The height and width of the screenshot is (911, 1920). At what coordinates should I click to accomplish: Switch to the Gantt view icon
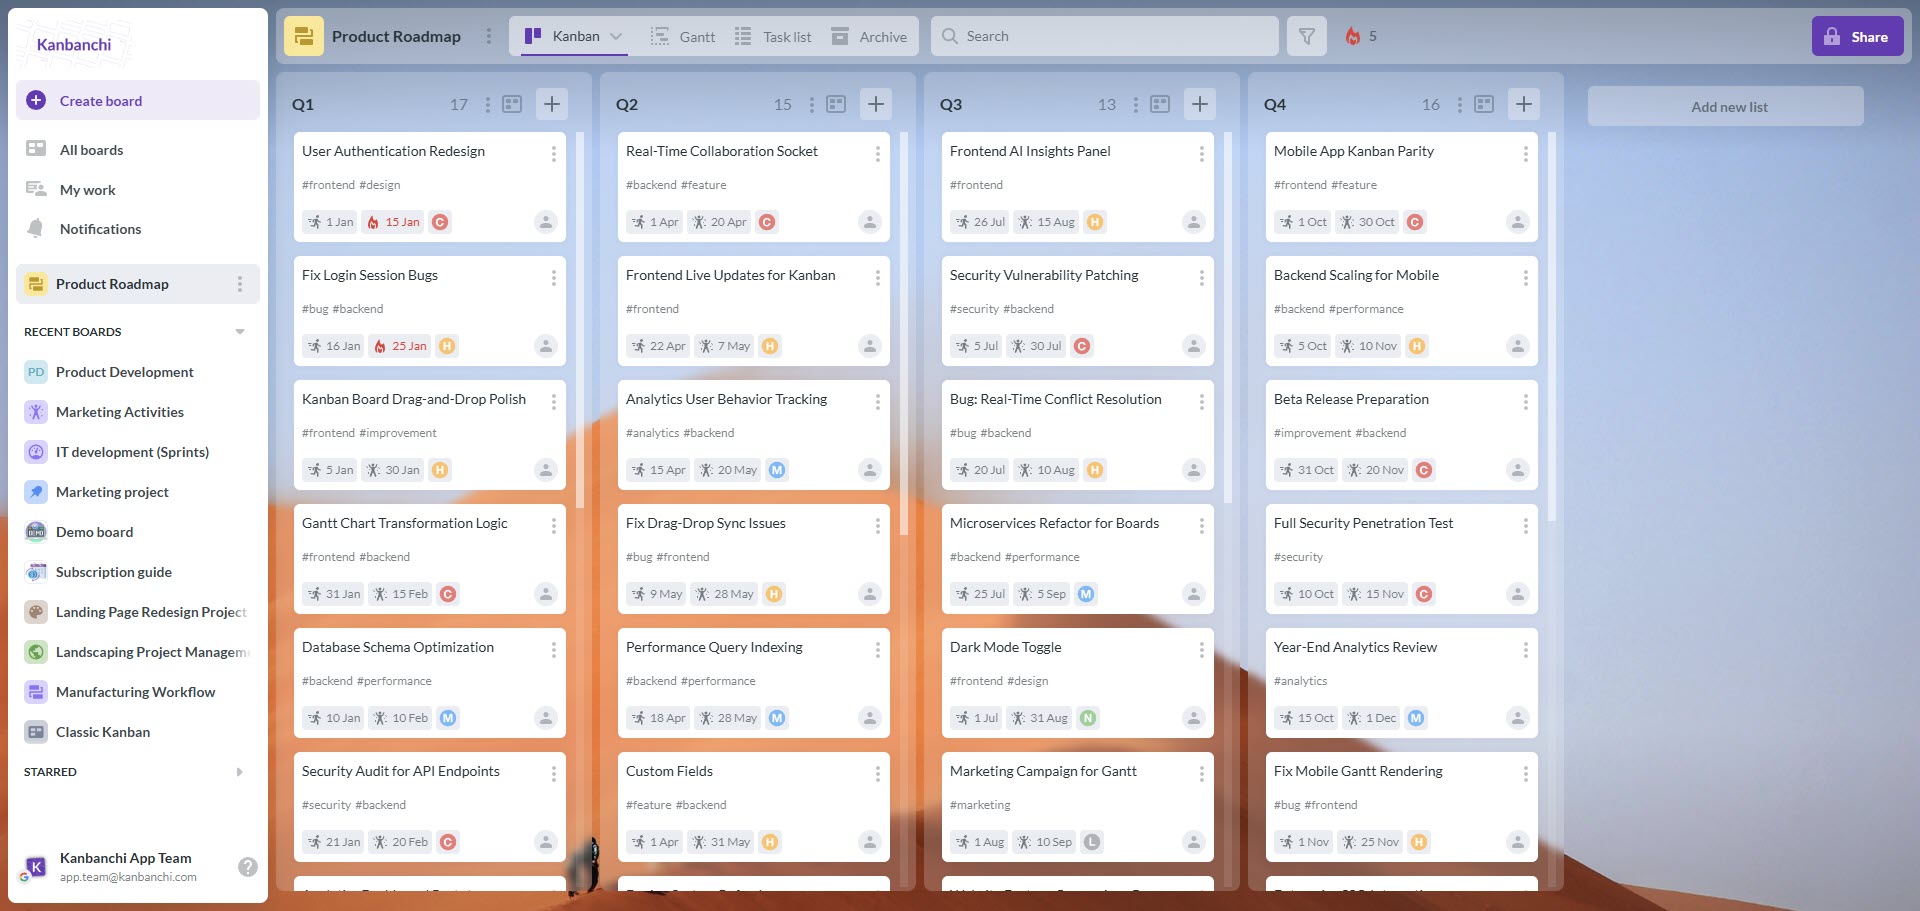click(661, 36)
